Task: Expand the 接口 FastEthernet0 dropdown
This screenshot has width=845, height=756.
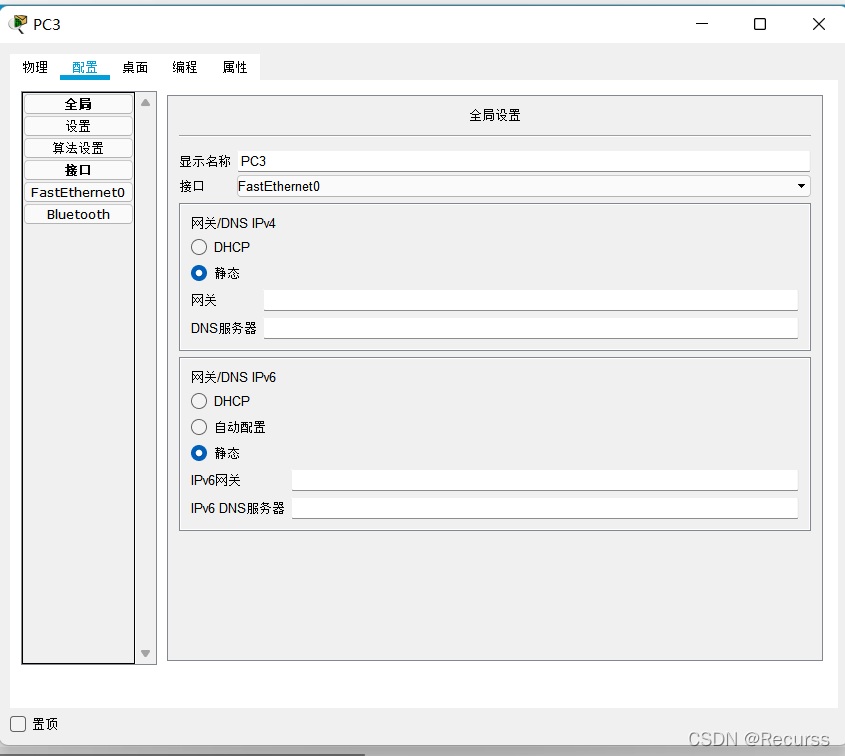Action: point(523,186)
